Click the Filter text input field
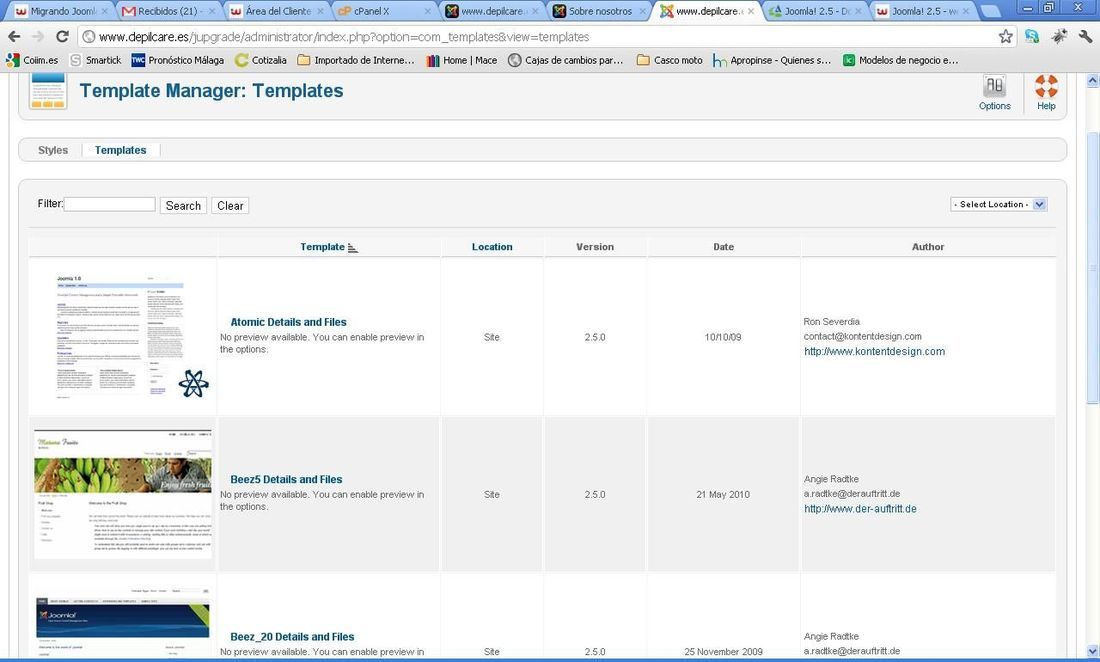Image resolution: width=1100 pixels, height=662 pixels. click(x=109, y=204)
